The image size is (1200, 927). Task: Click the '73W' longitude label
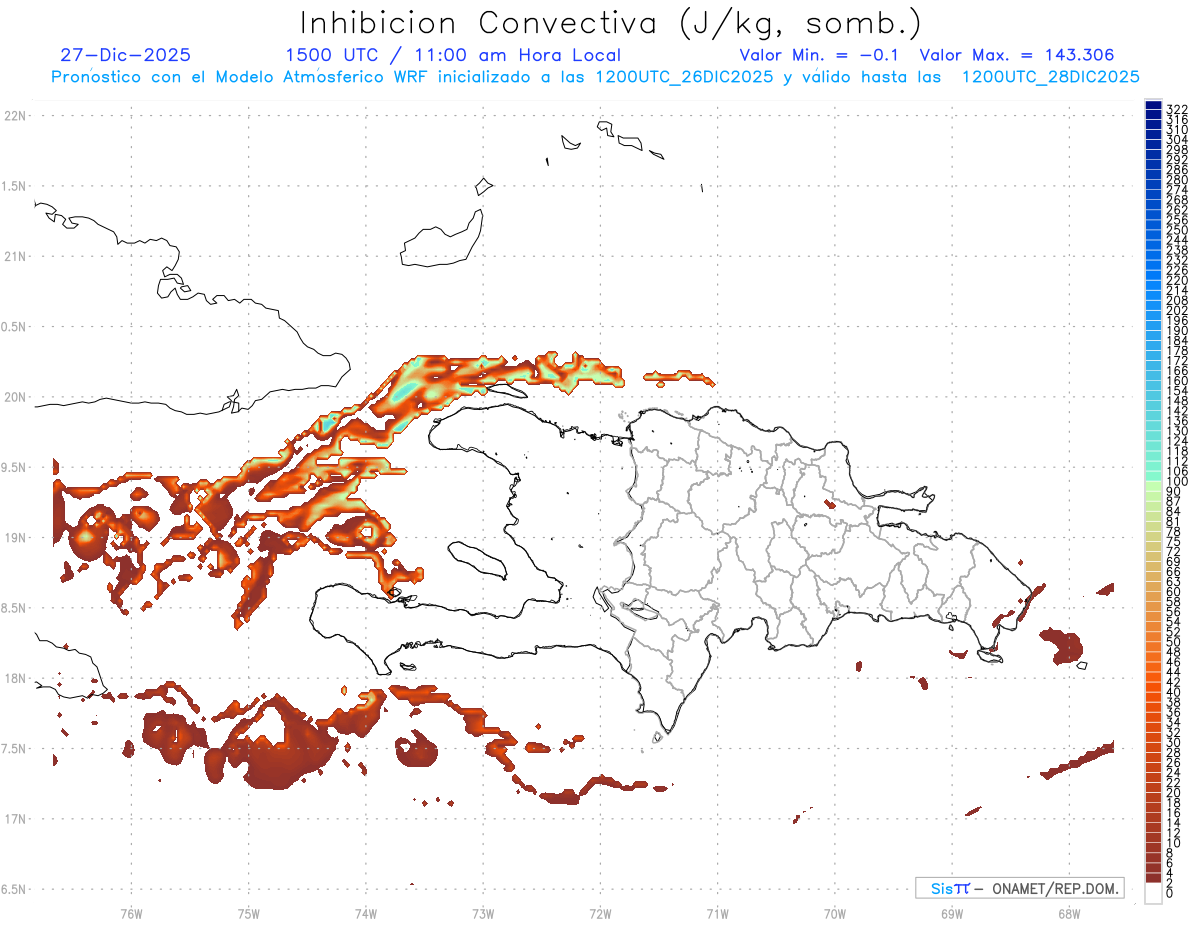[x=483, y=913]
